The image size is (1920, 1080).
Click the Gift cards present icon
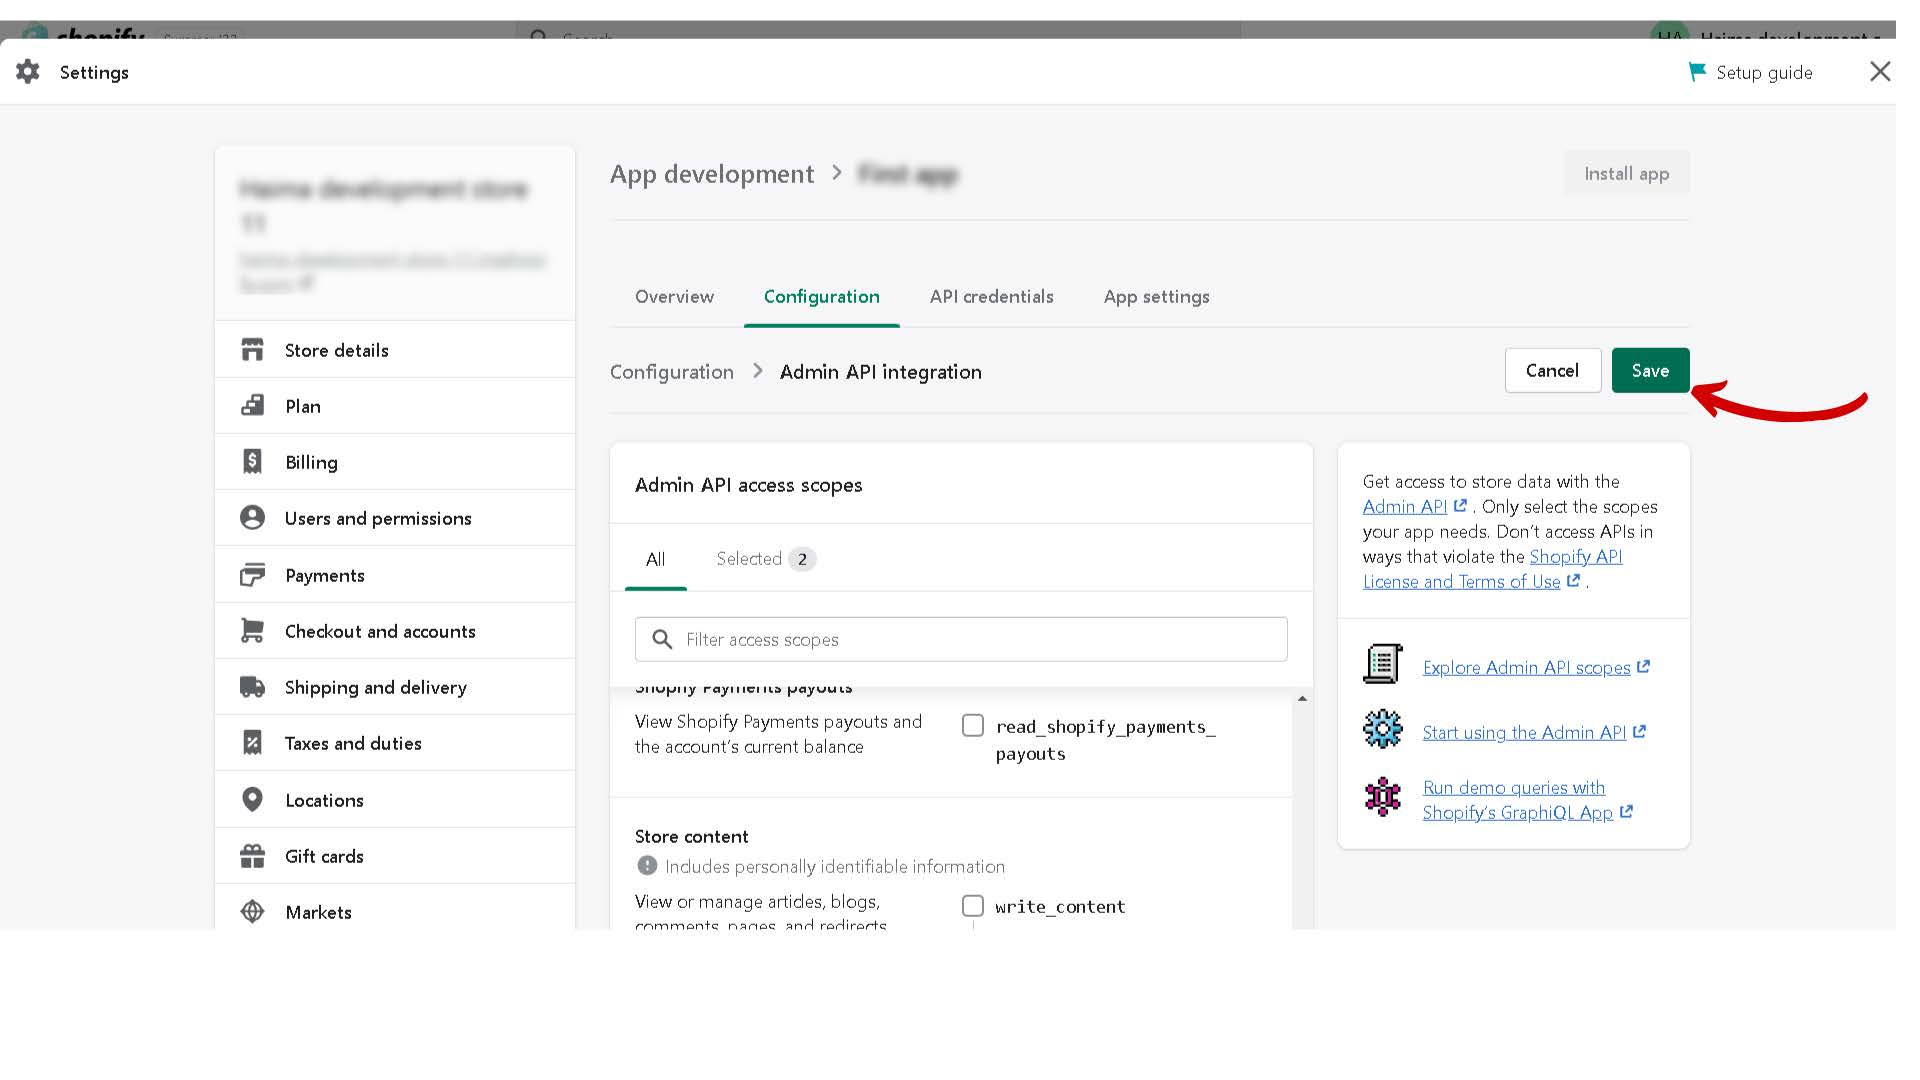[252, 856]
